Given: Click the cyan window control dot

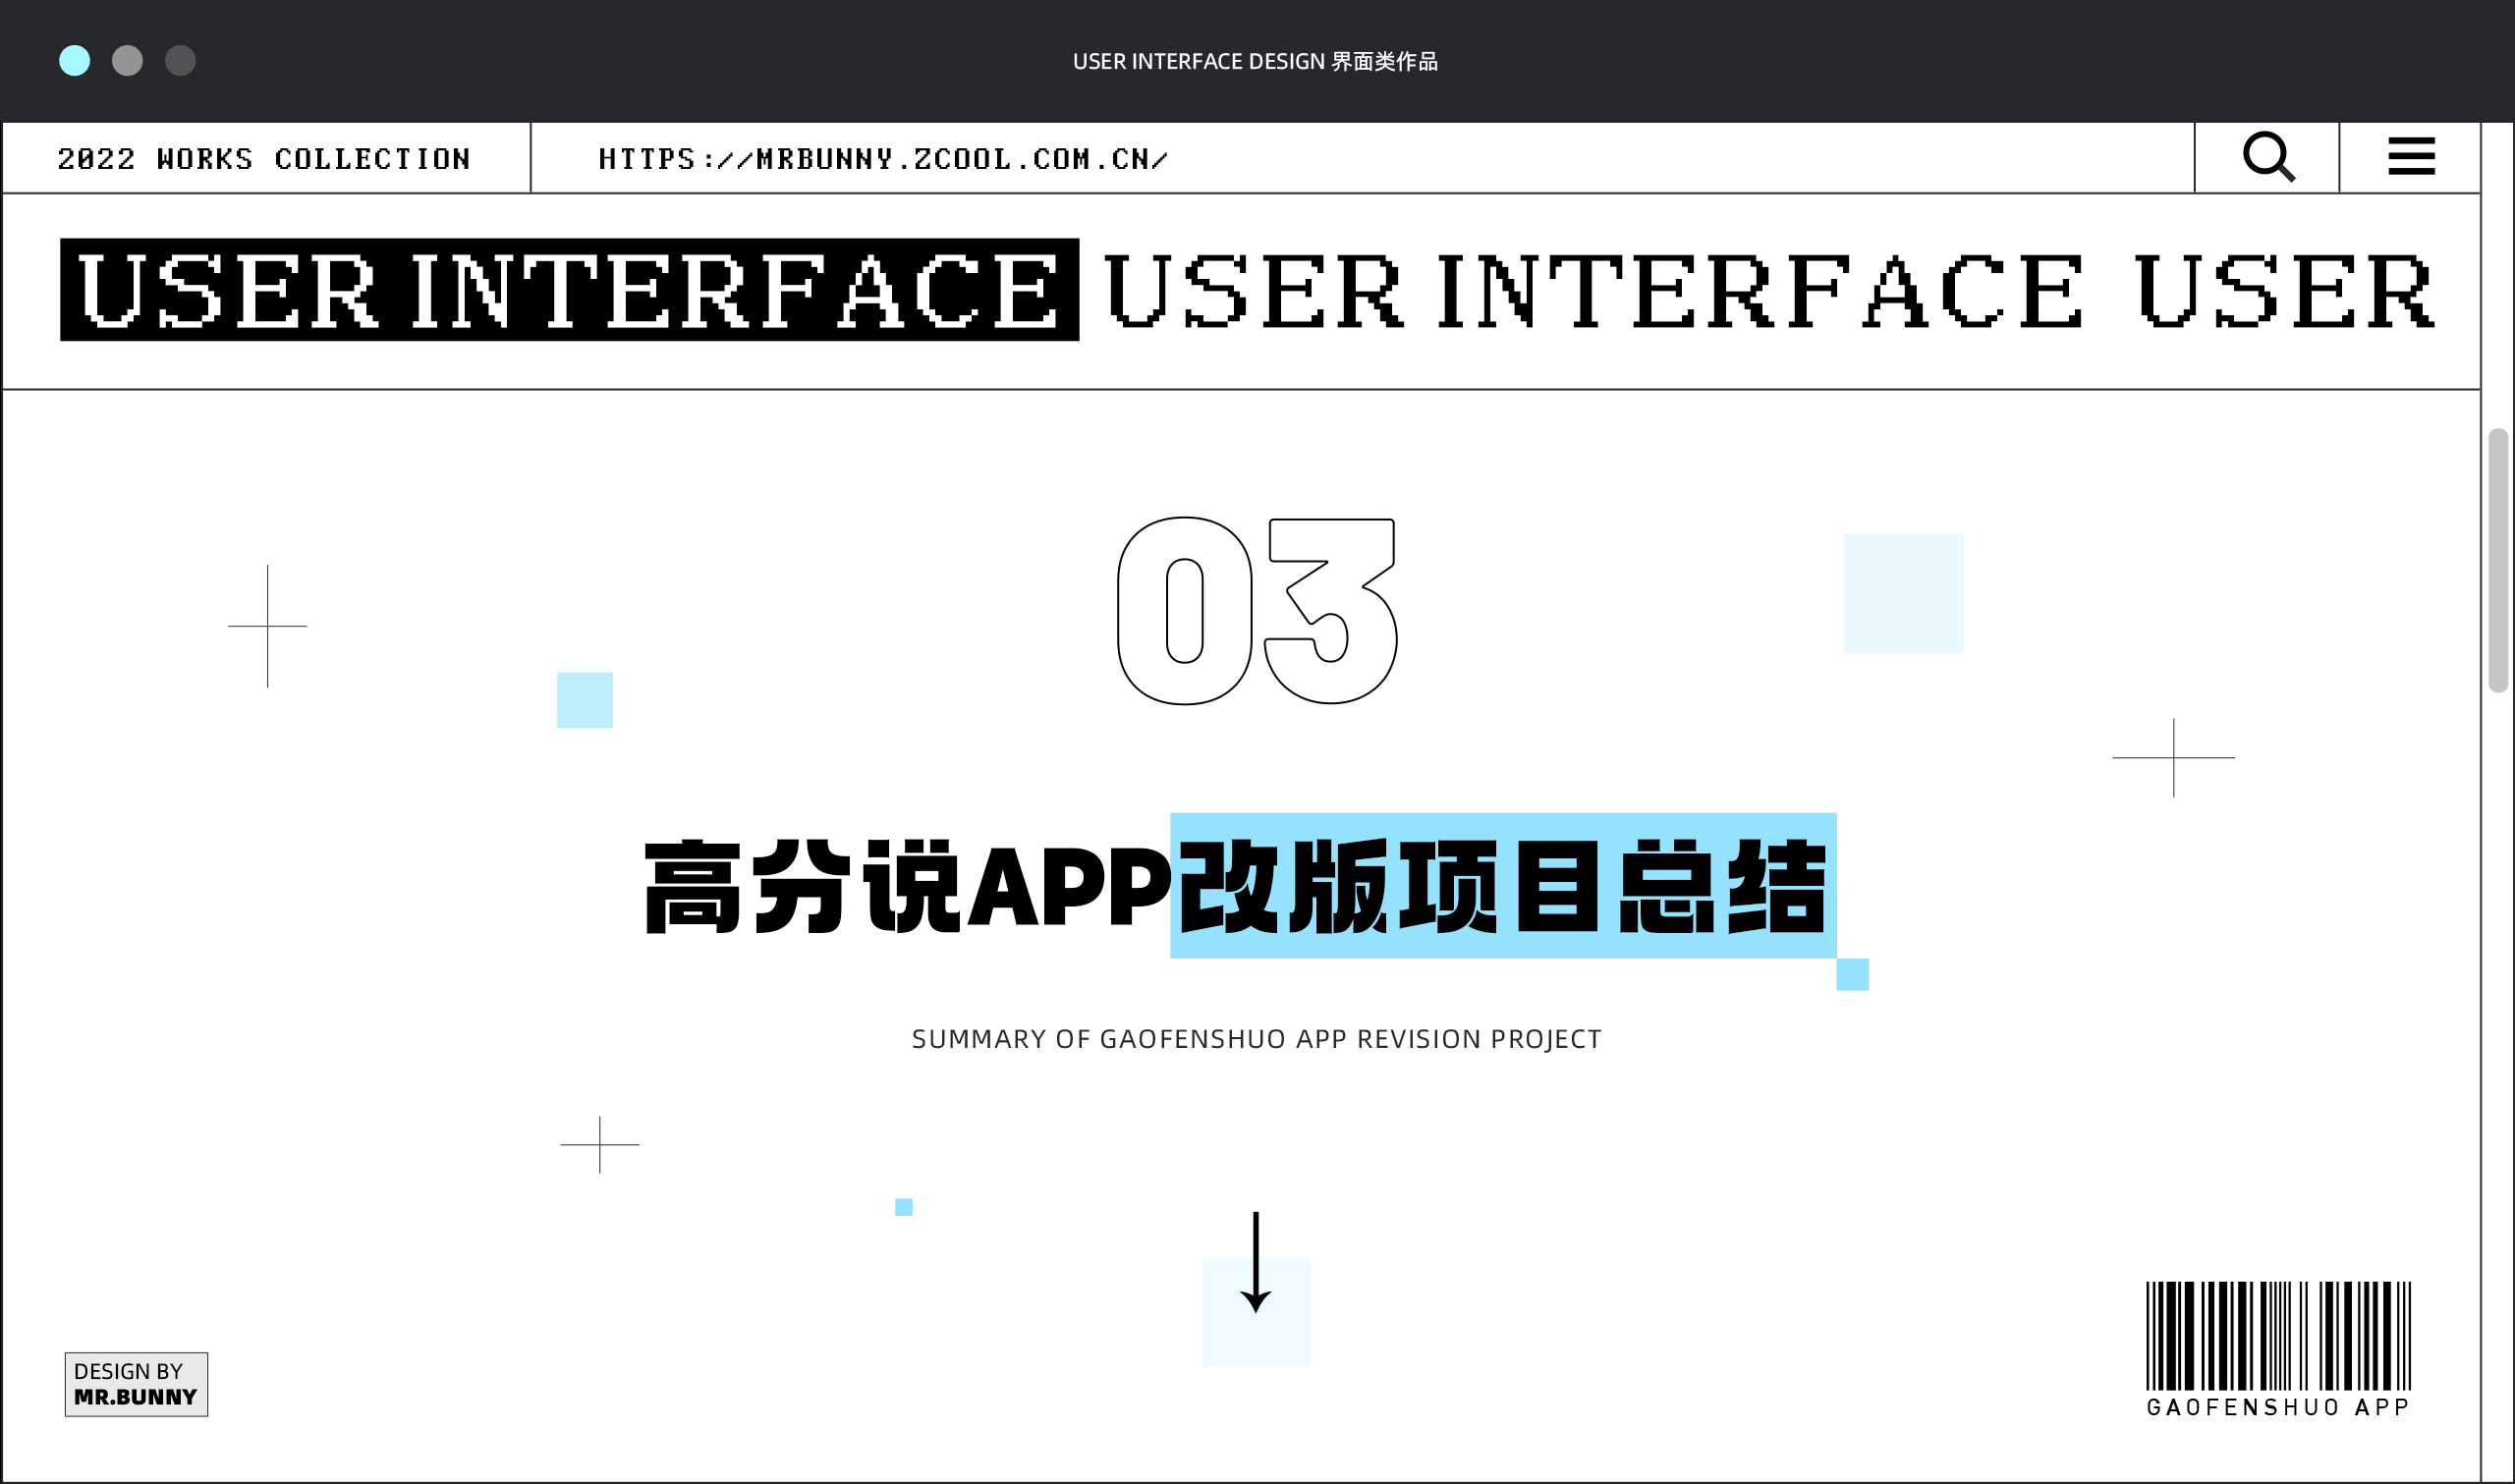Looking at the screenshot, I should pyautogui.click(x=75, y=61).
